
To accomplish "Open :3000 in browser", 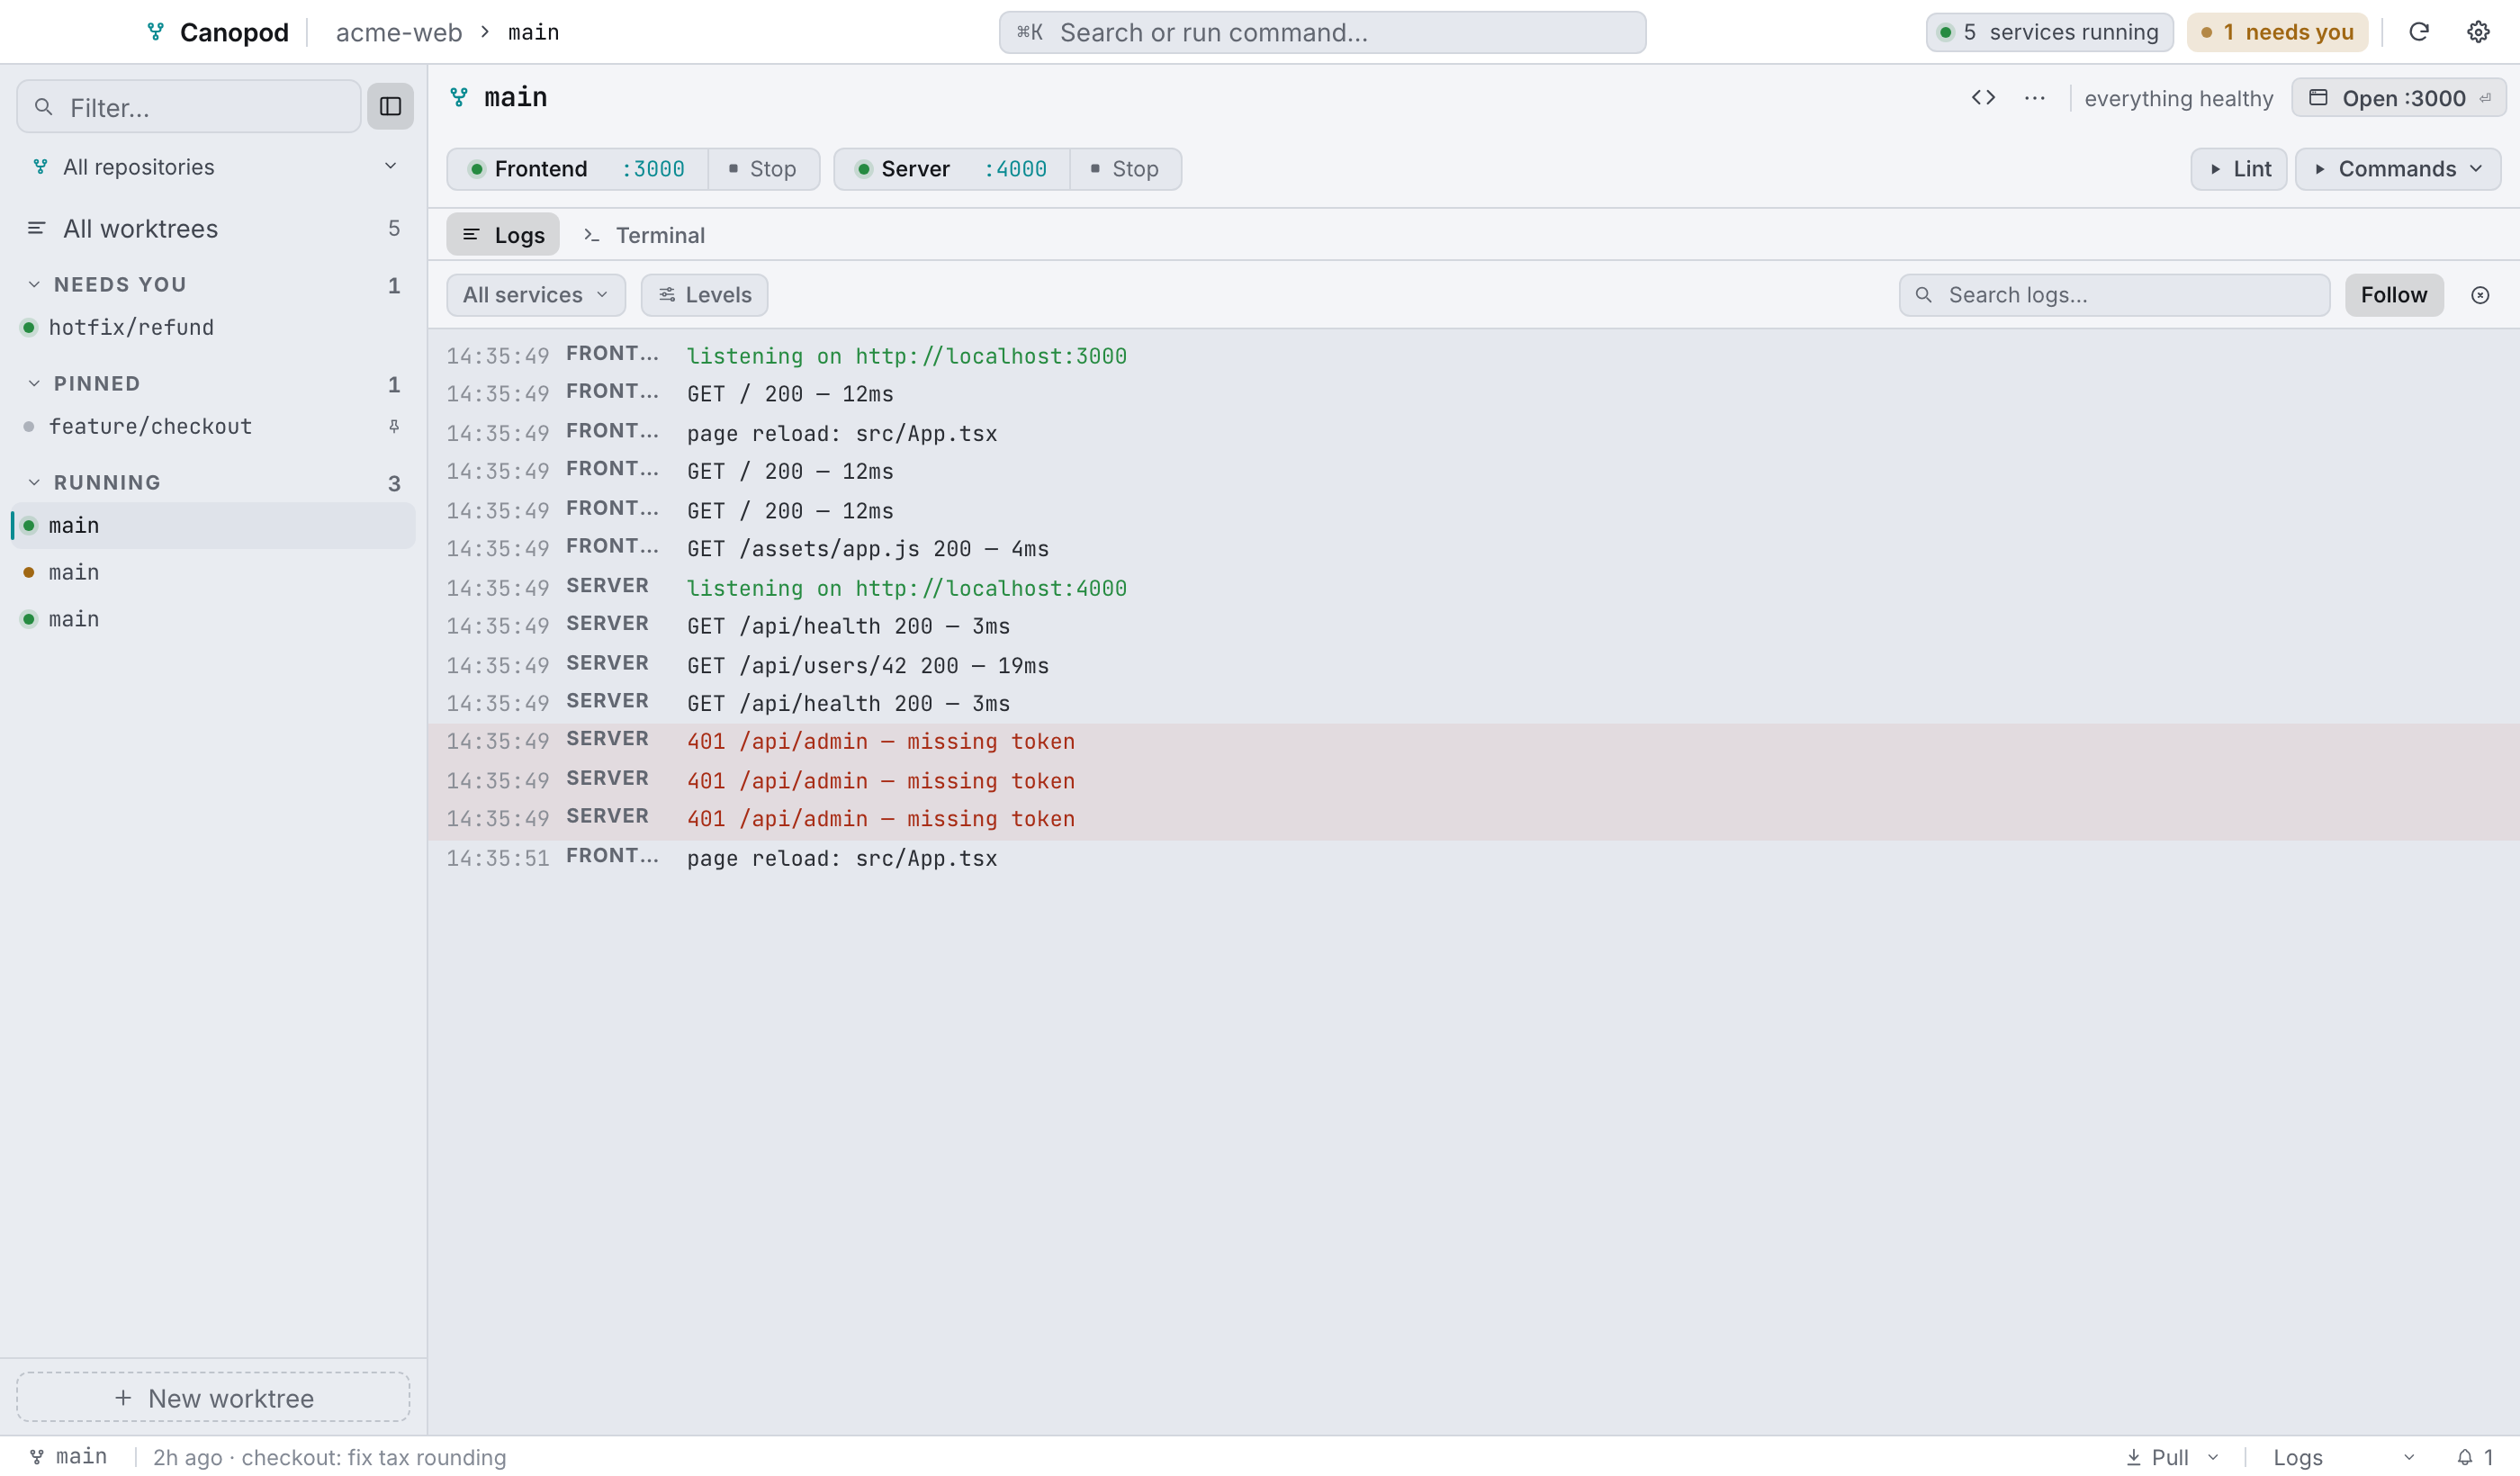I will click(x=2398, y=98).
